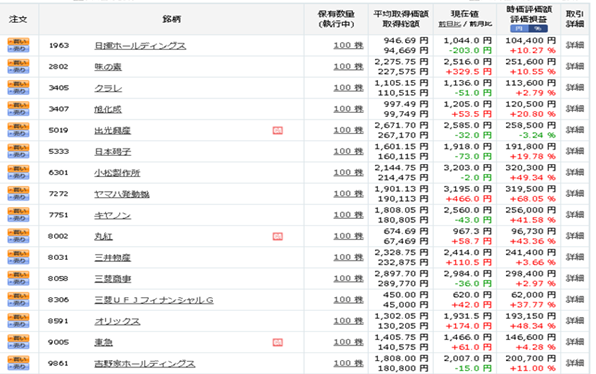The height and width of the screenshot is (374, 596).
Task: Open ヤマハ発動機 stock name link
Action: [x=122, y=194]
